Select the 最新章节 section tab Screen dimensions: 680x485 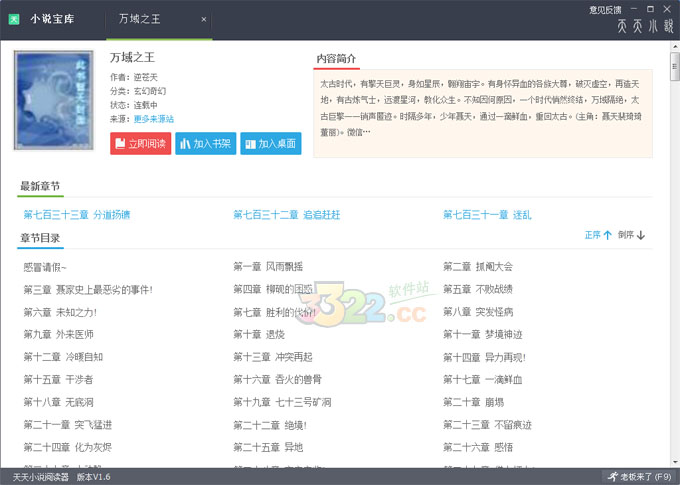coord(40,187)
